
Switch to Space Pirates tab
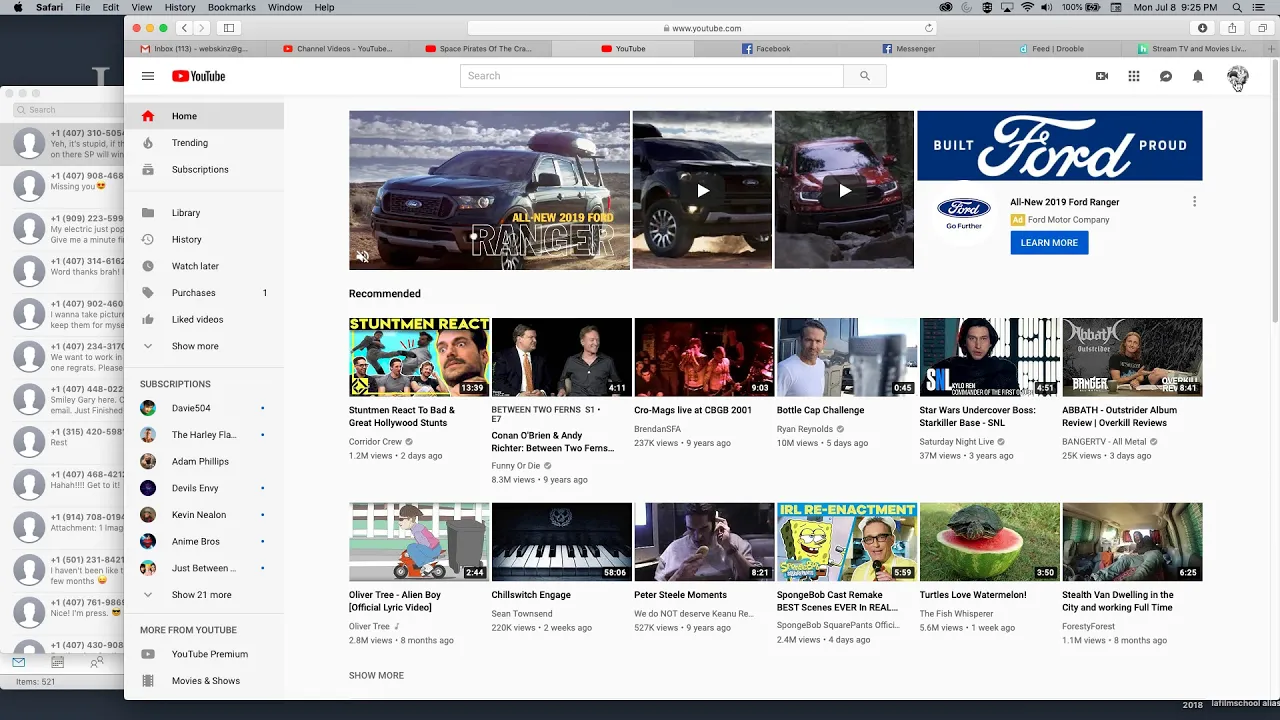click(480, 48)
